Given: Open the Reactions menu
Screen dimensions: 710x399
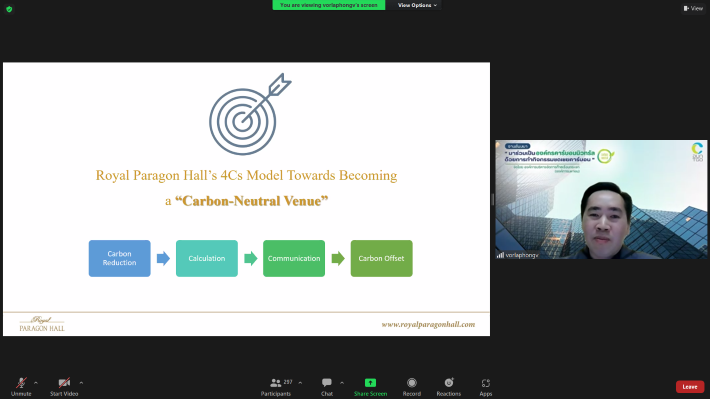Looking at the screenshot, I should pyautogui.click(x=448, y=386).
